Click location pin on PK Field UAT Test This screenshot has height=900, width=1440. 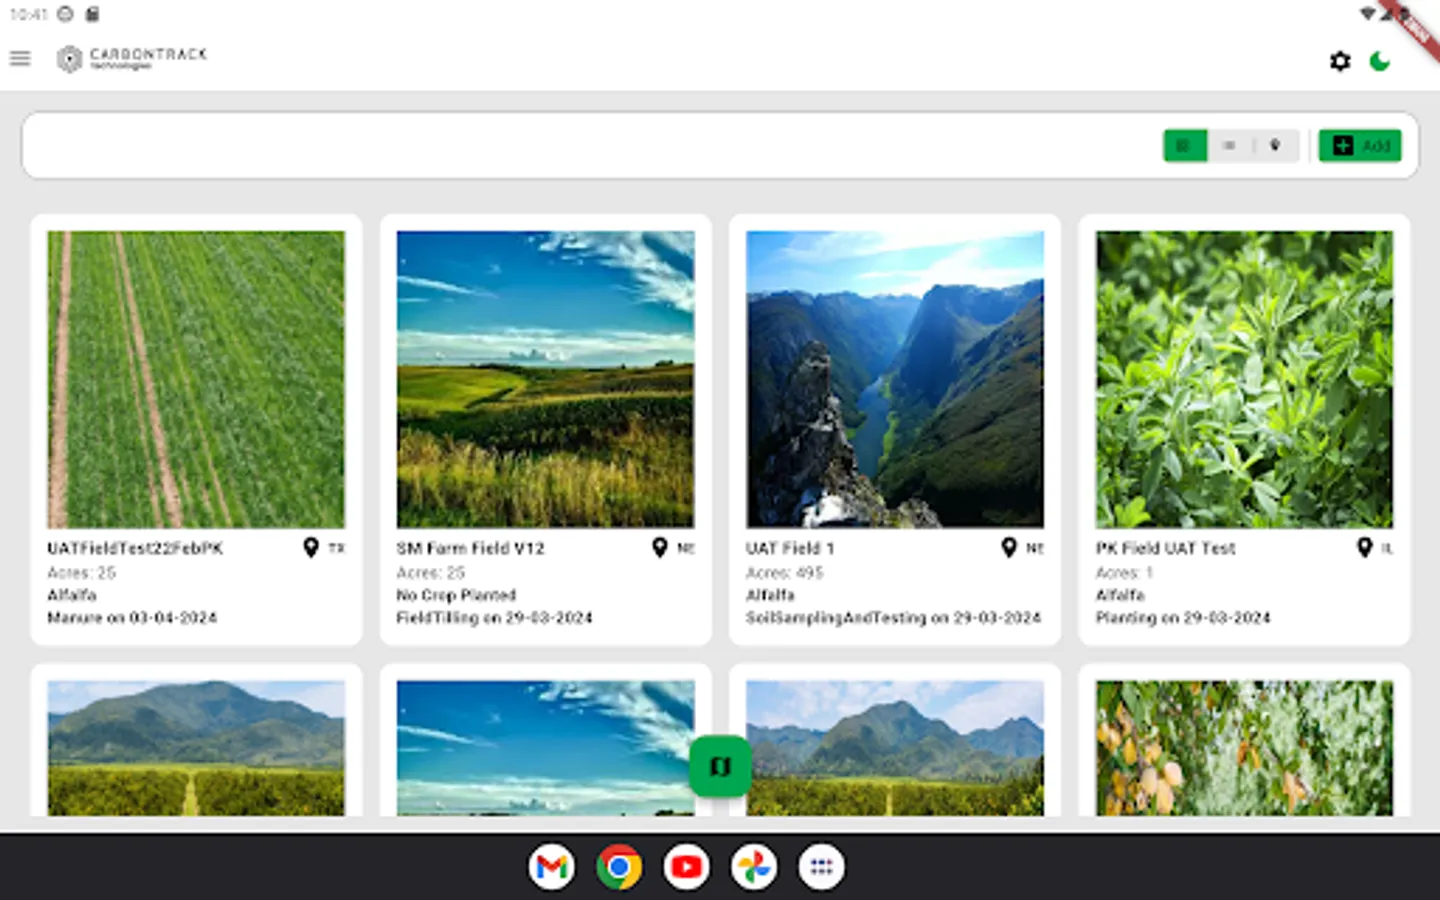click(1364, 548)
